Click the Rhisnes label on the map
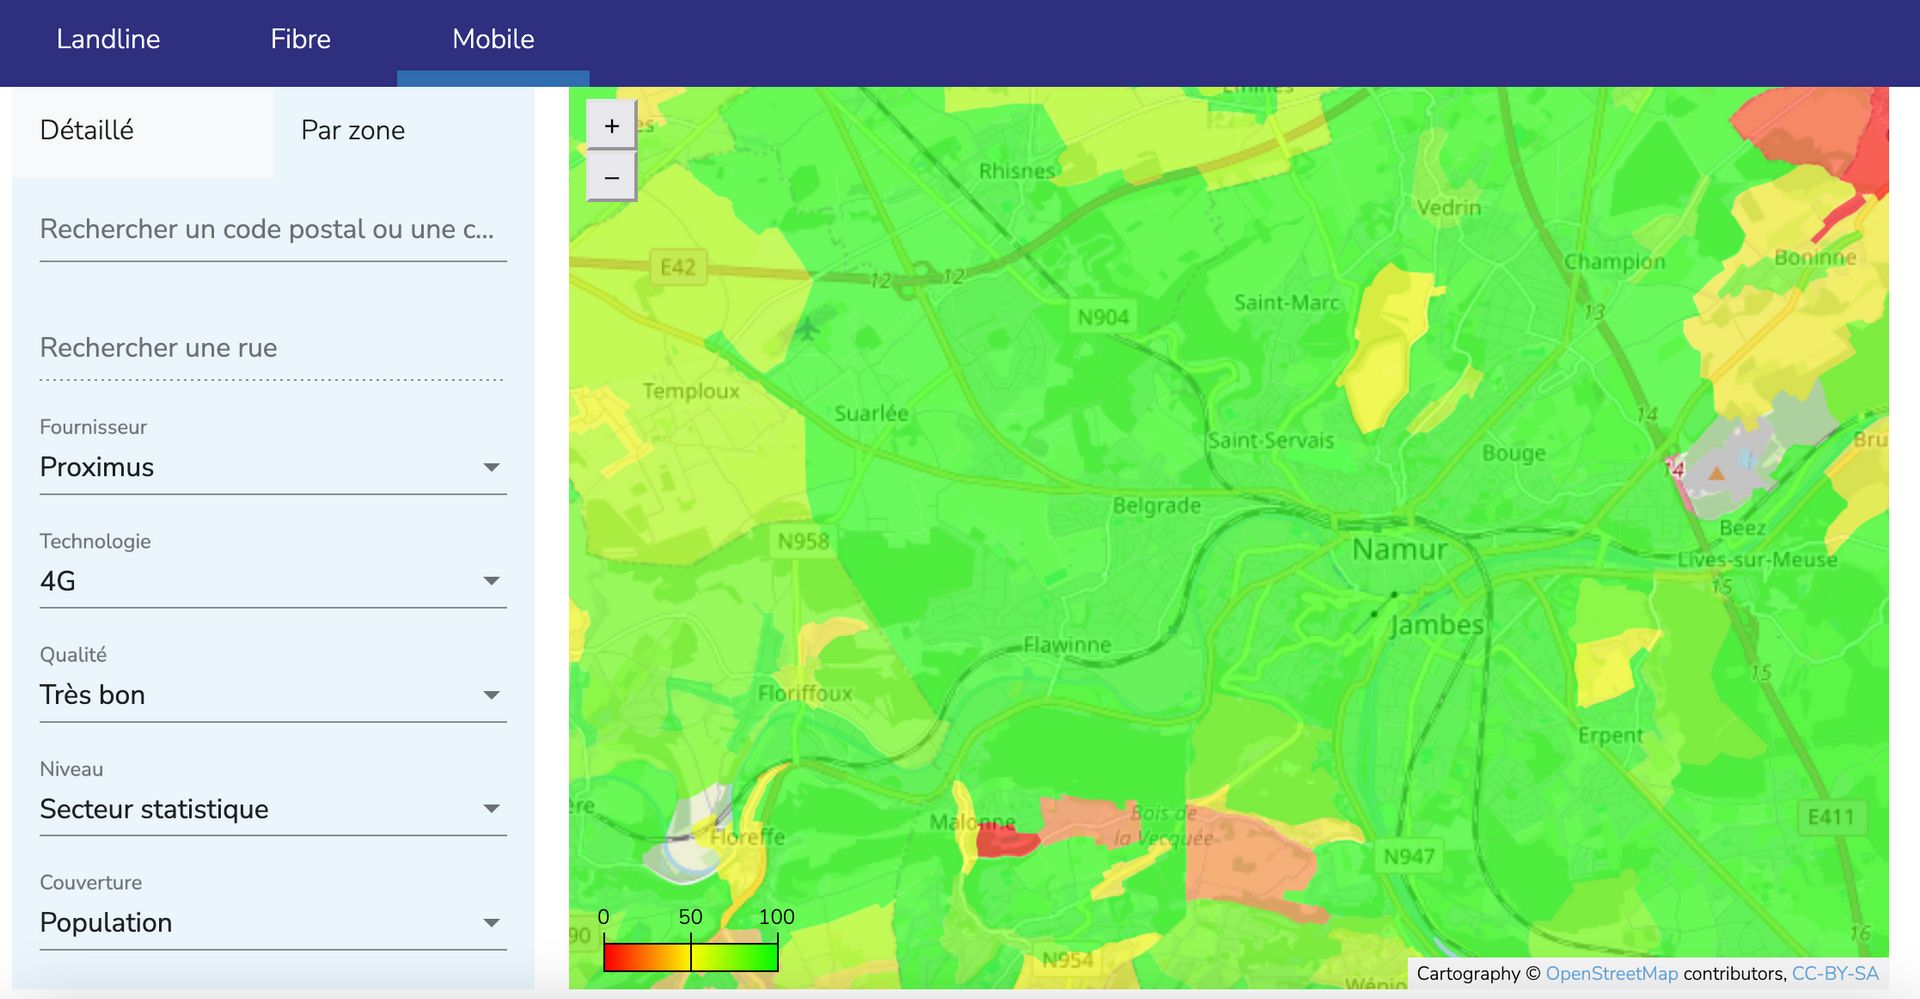The image size is (1920, 999). [1017, 171]
